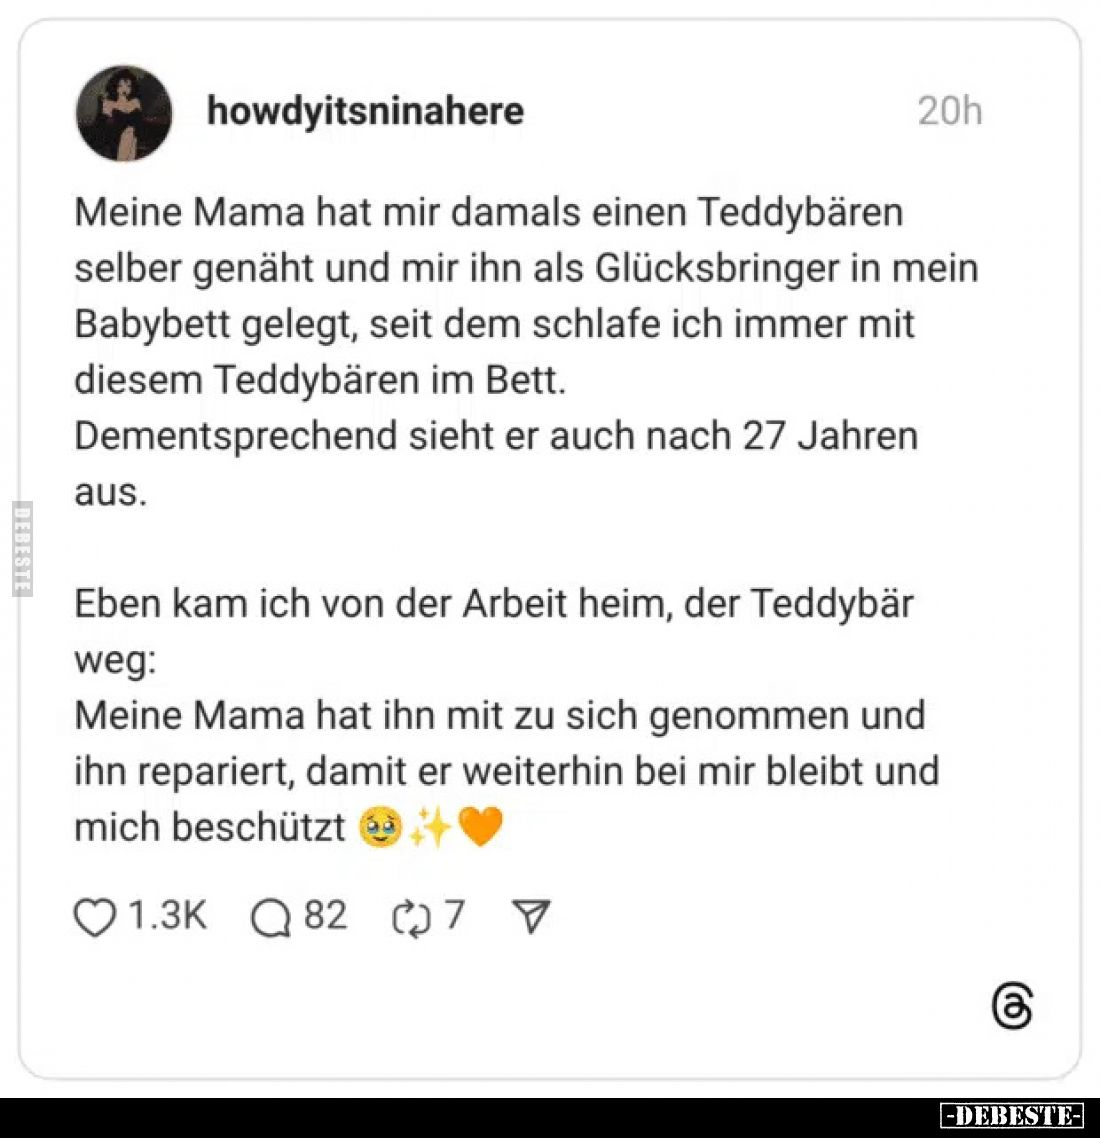
Task: Click the sparkles emoji in the post
Action: 431,828
